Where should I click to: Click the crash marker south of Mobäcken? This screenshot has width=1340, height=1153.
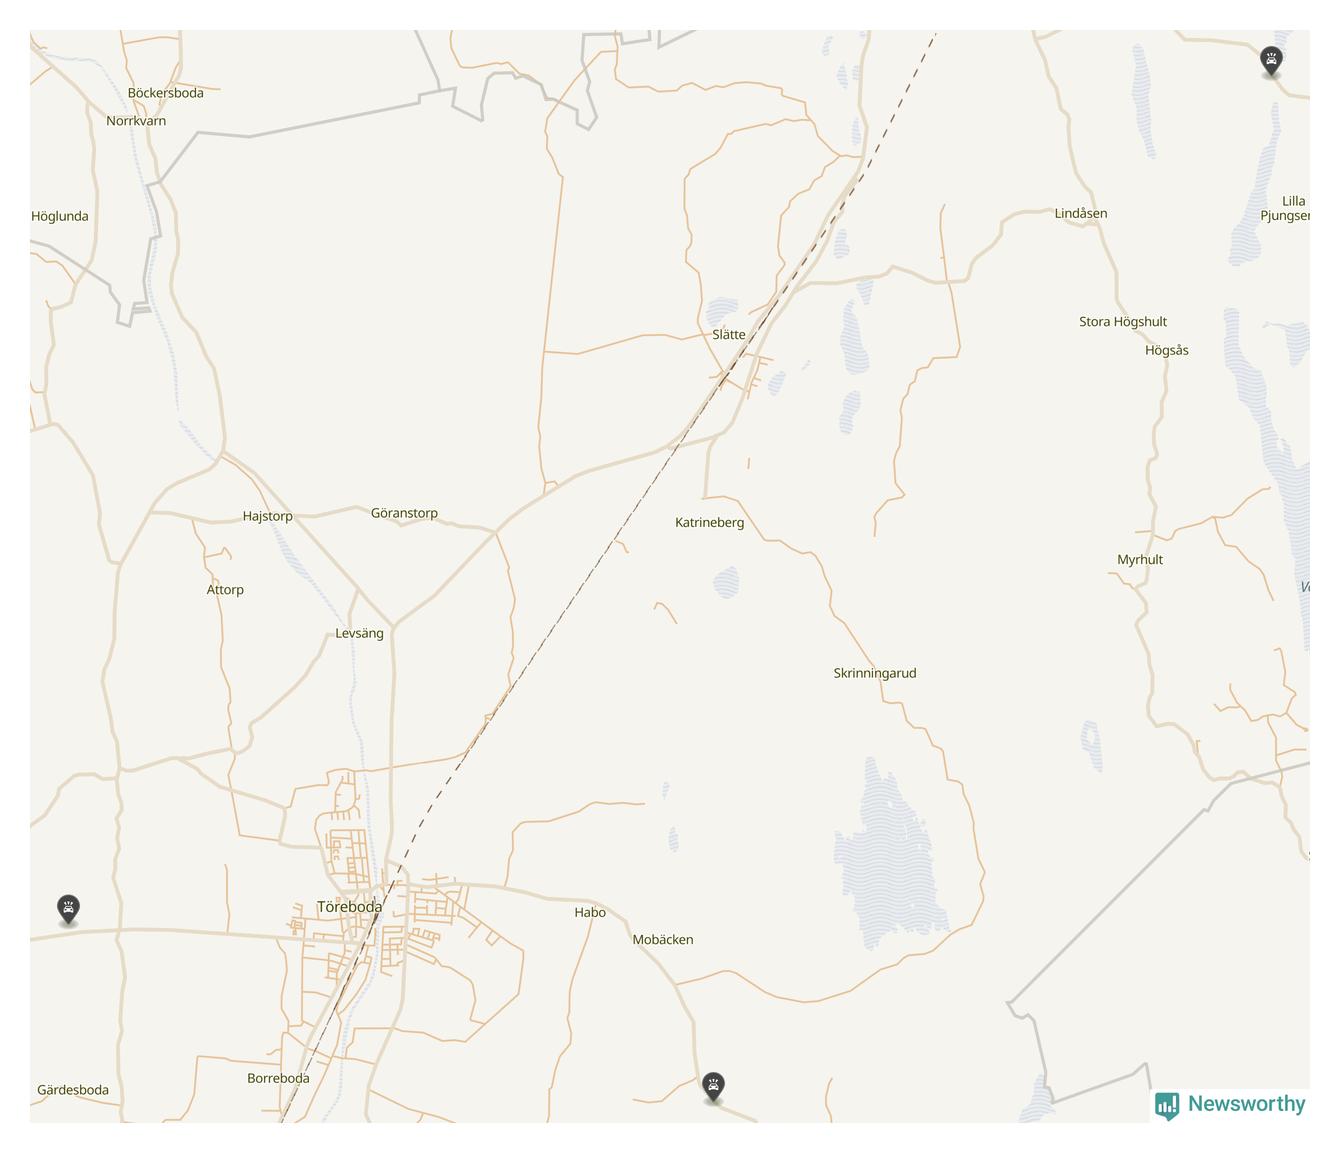(x=713, y=1087)
